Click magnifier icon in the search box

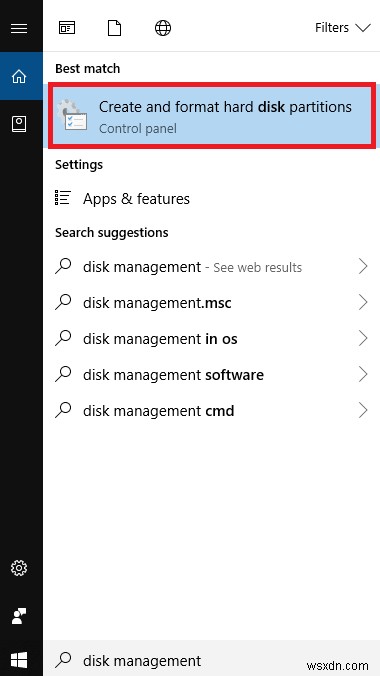[63, 660]
